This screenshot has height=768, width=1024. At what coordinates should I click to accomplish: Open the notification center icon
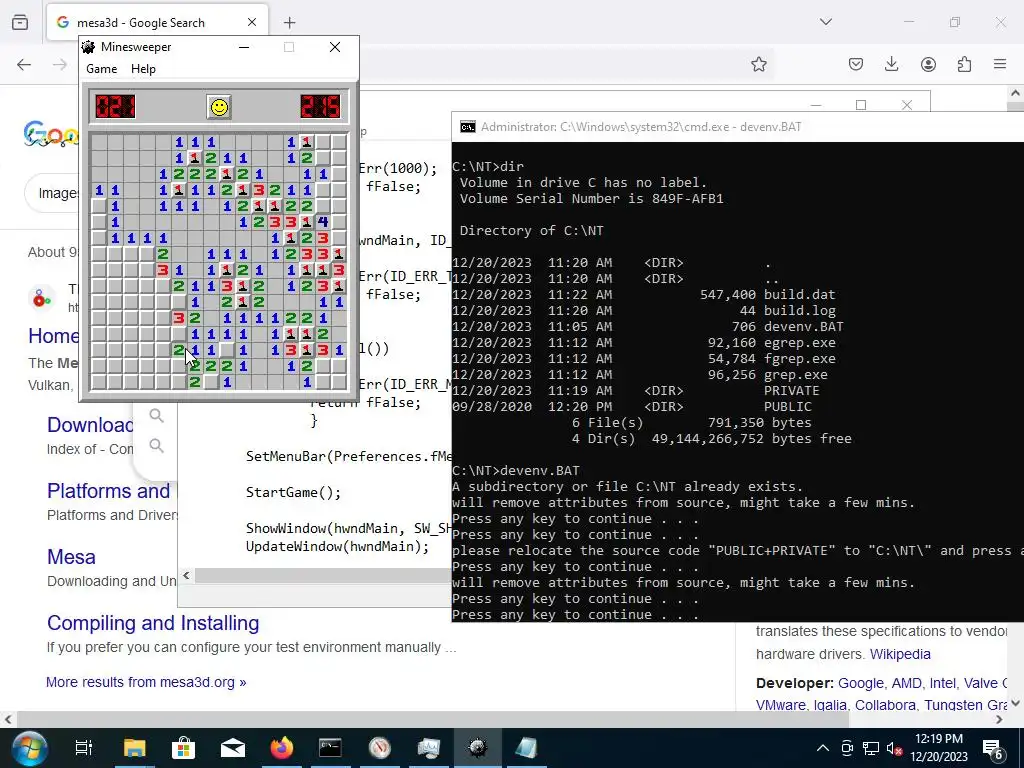[x=993, y=749]
